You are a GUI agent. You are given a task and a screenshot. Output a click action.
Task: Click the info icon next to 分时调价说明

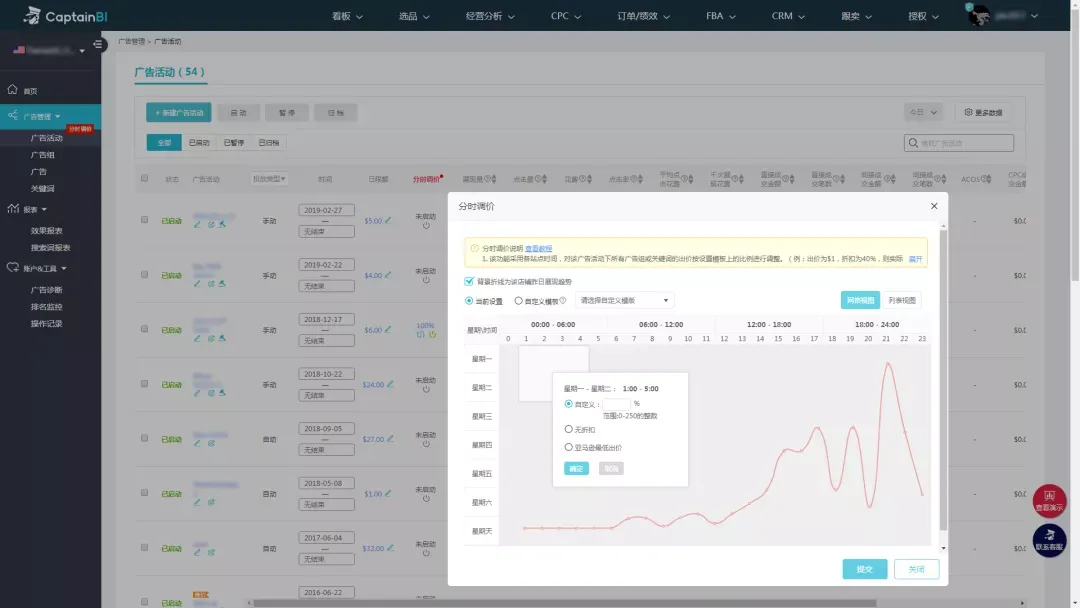(475, 248)
